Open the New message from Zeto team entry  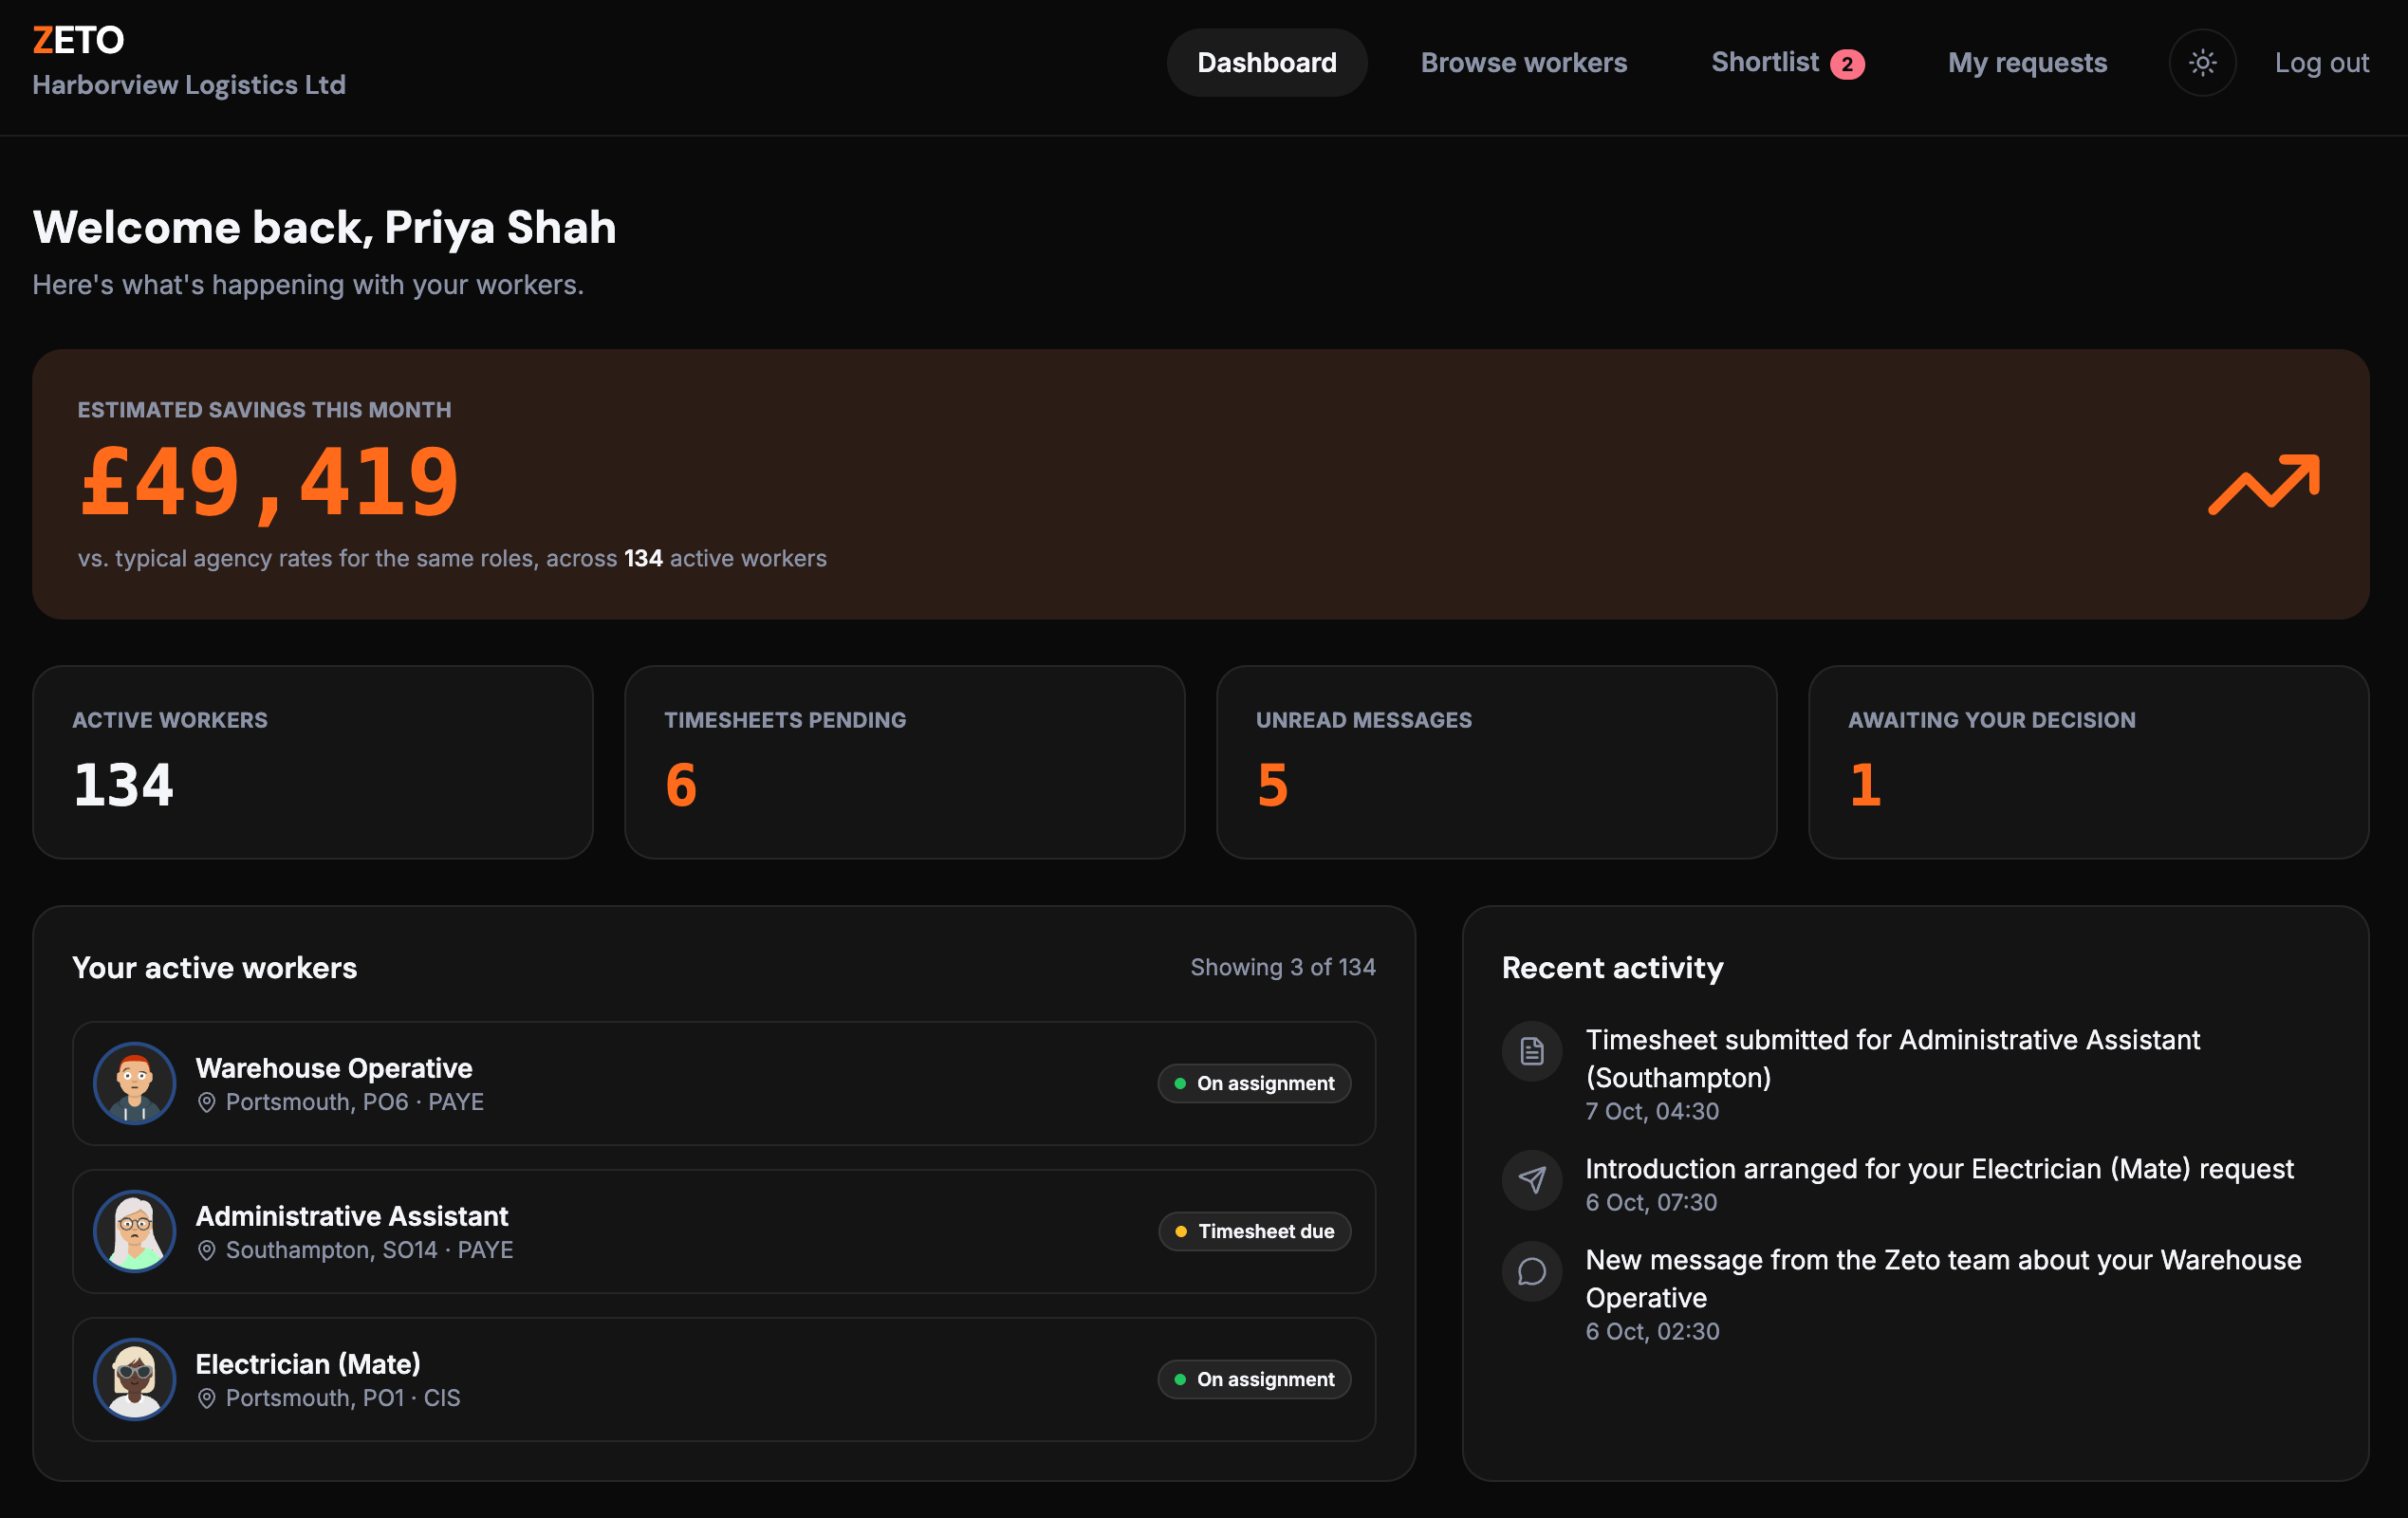(1915, 1293)
